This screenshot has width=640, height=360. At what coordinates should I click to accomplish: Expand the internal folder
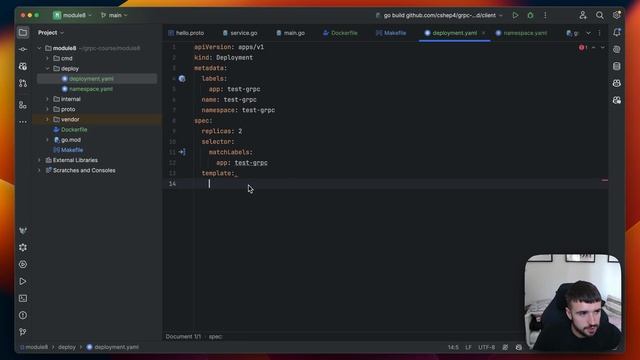47,99
